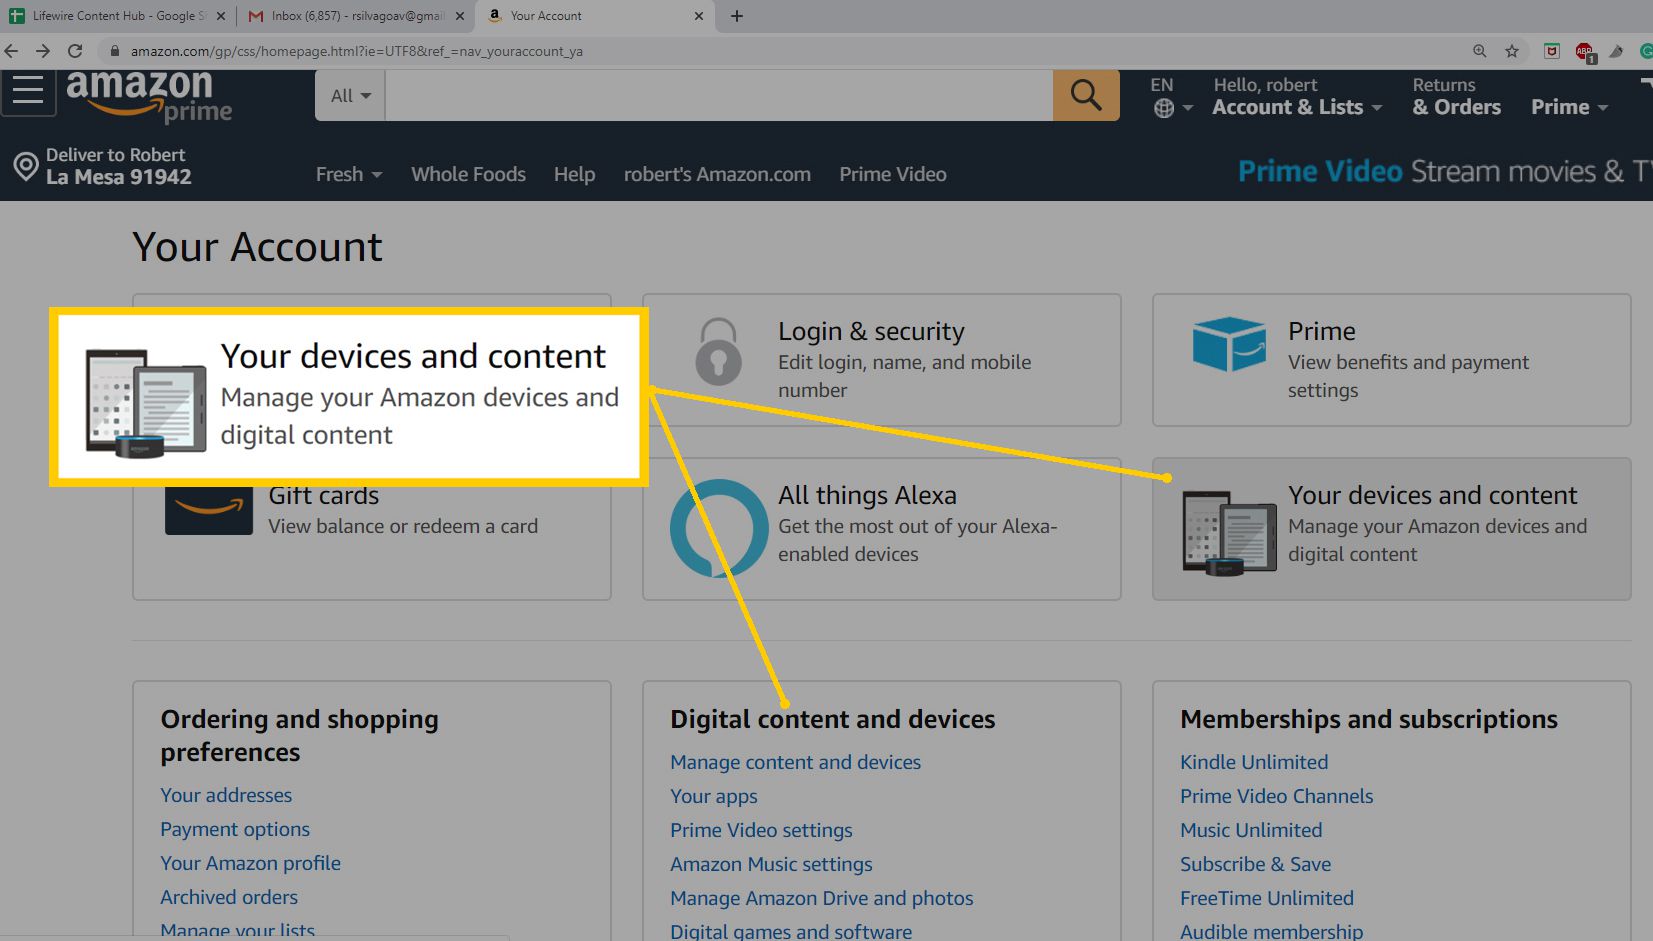This screenshot has height=941, width=1653.
Task: Click Manage content and devices link
Action: [x=795, y=762]
